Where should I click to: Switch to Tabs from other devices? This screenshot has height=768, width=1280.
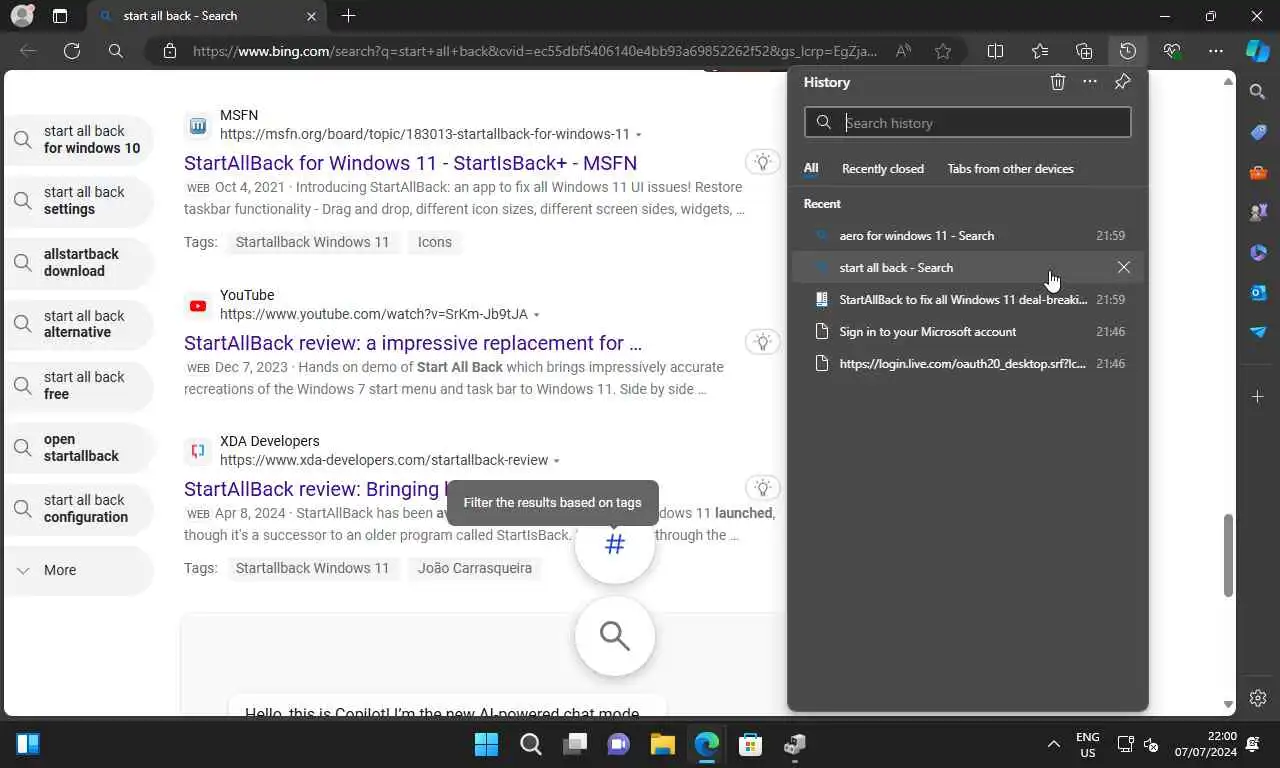coord(1011,168)
